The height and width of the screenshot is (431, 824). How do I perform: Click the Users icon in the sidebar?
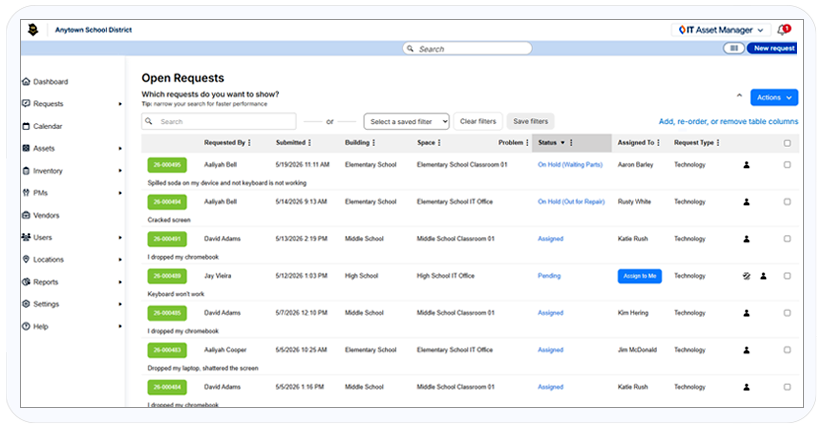pos(26,237)
